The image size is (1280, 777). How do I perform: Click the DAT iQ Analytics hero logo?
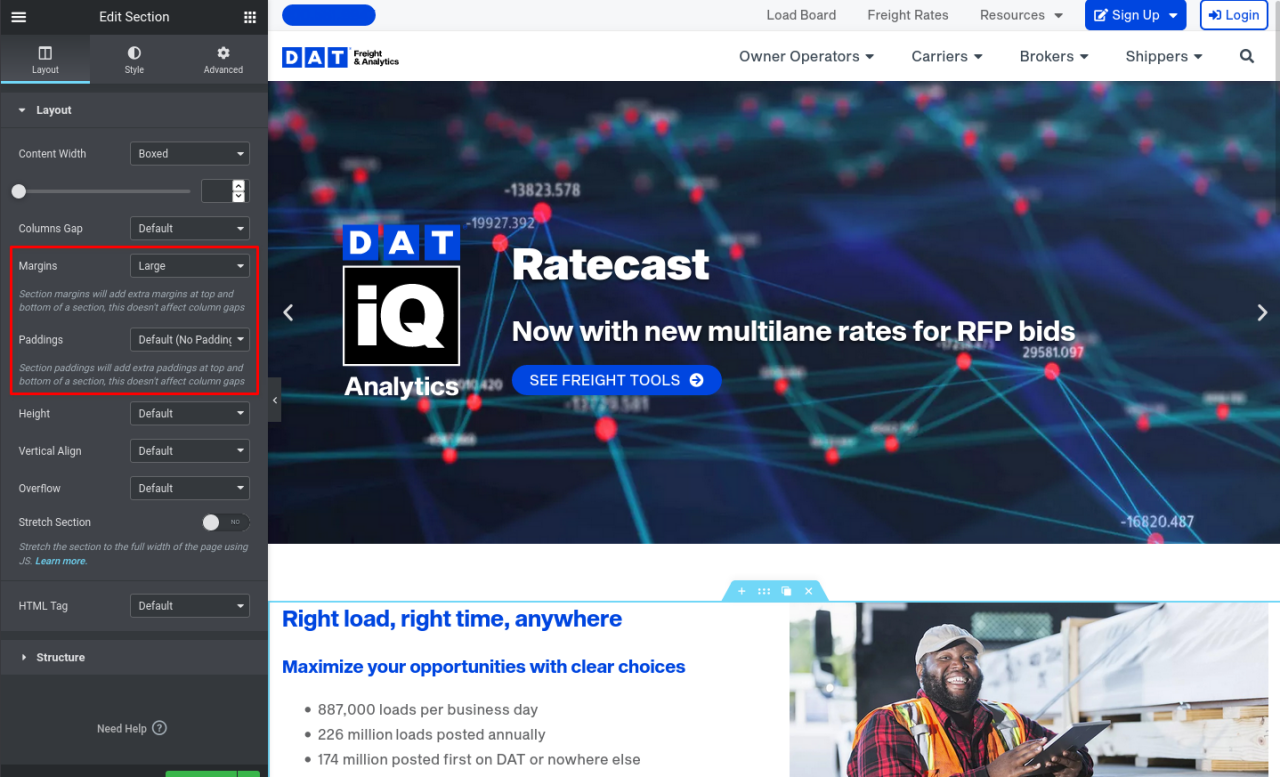(401, 312)
